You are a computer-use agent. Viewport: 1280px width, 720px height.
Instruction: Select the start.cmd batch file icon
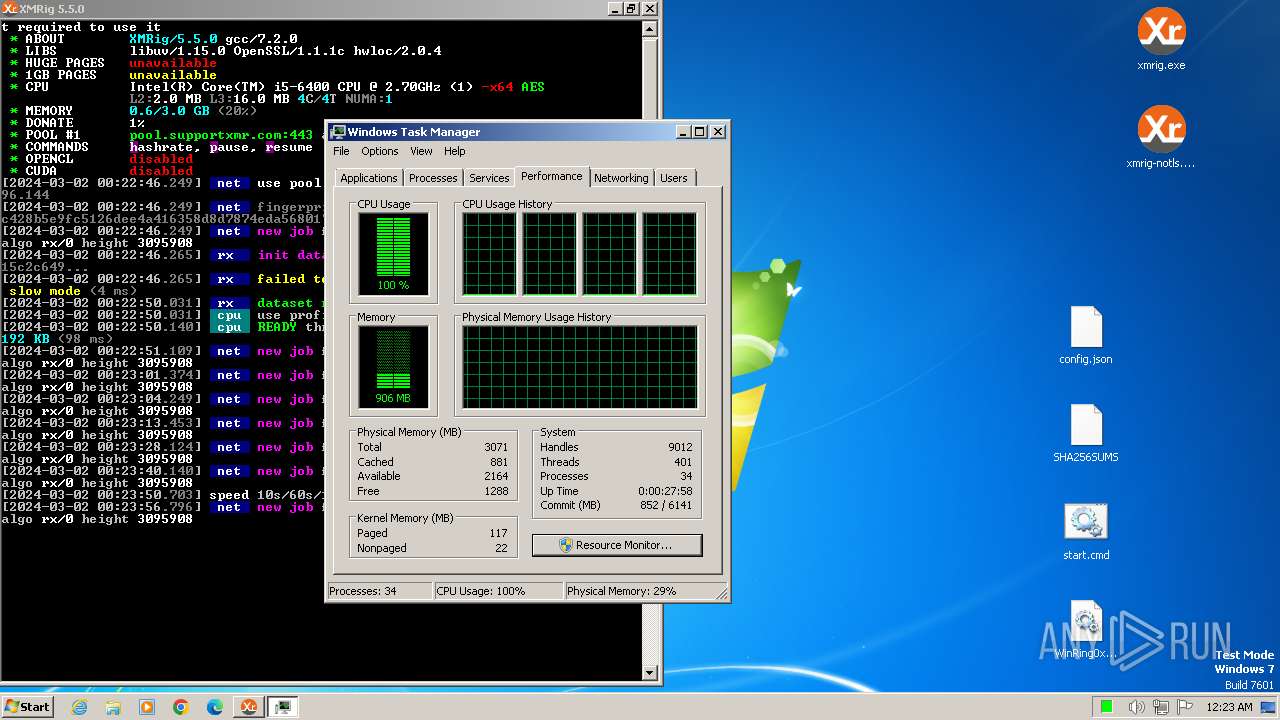click(x=1086, y=532)
